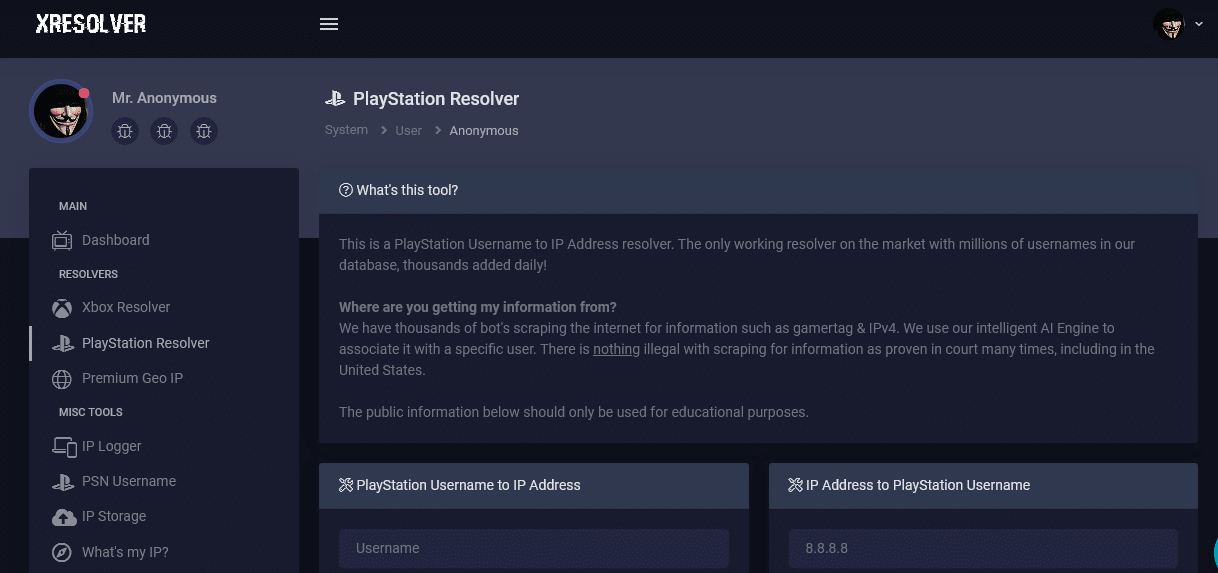1218x573 pixels.
Task: Click the underlined word nothing
Action: tap(616, 349)
